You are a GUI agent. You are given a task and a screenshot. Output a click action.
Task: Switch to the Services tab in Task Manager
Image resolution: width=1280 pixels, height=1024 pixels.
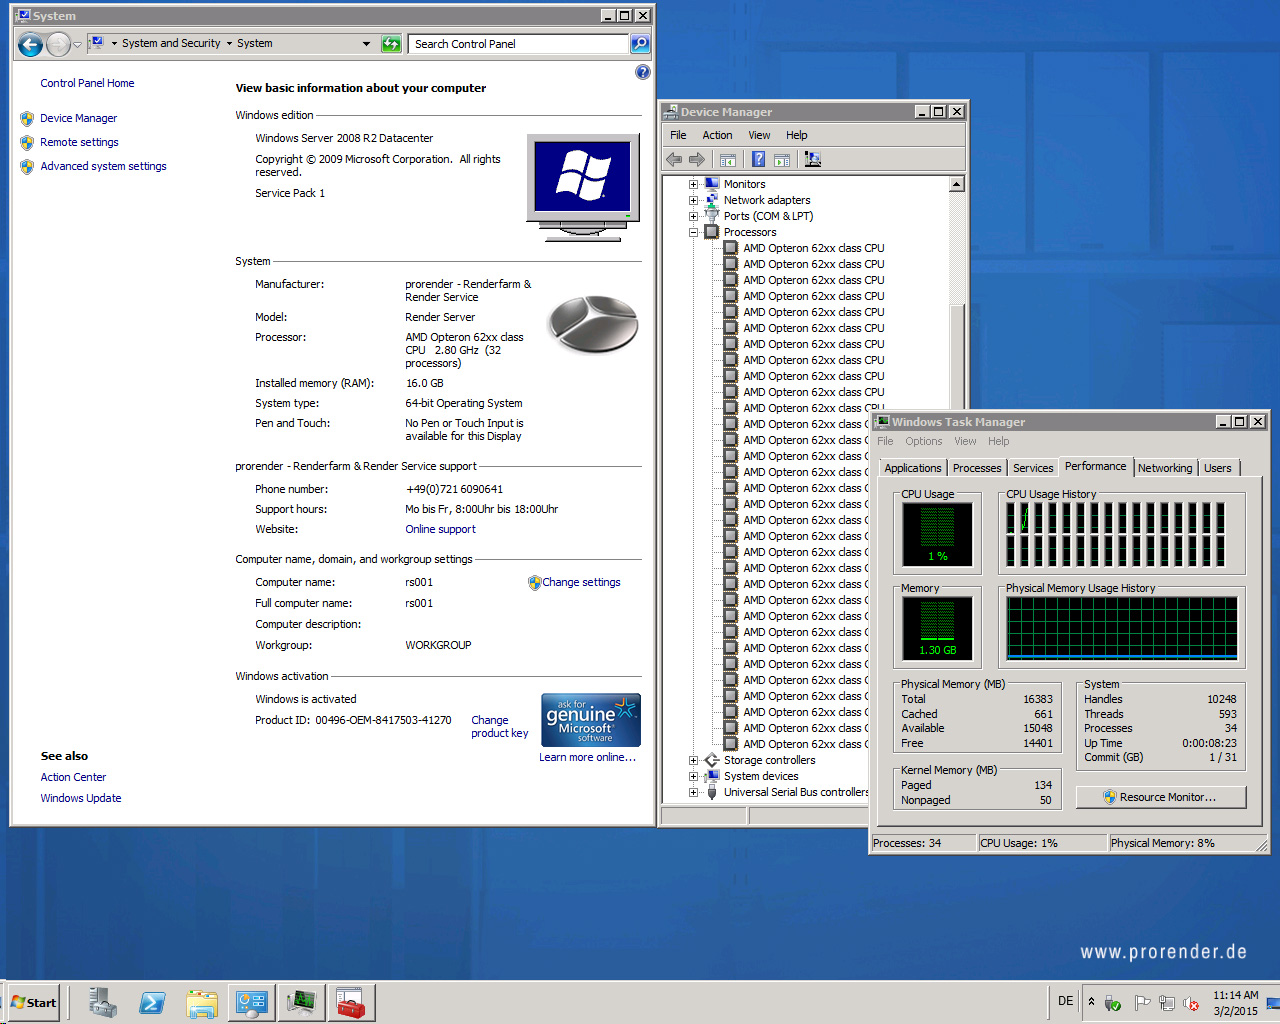pos(1033,468)
